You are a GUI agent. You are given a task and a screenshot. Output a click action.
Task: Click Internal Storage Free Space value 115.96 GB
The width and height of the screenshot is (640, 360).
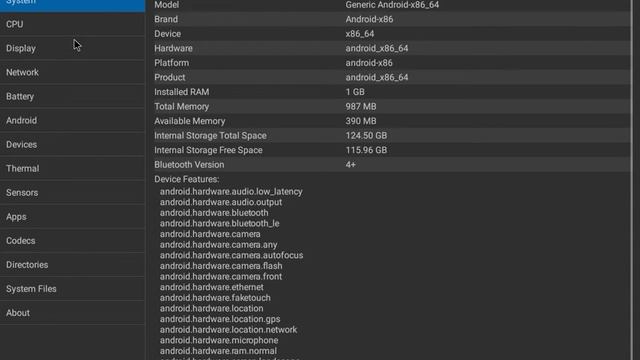tap(366, 150)
